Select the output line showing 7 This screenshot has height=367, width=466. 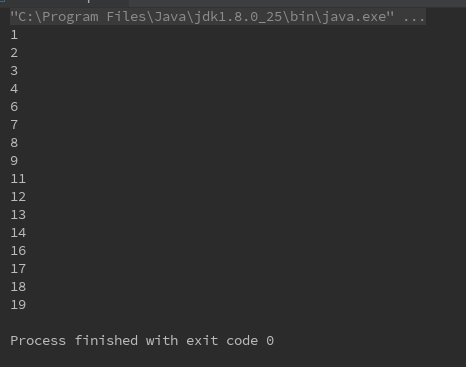point(14,125)
